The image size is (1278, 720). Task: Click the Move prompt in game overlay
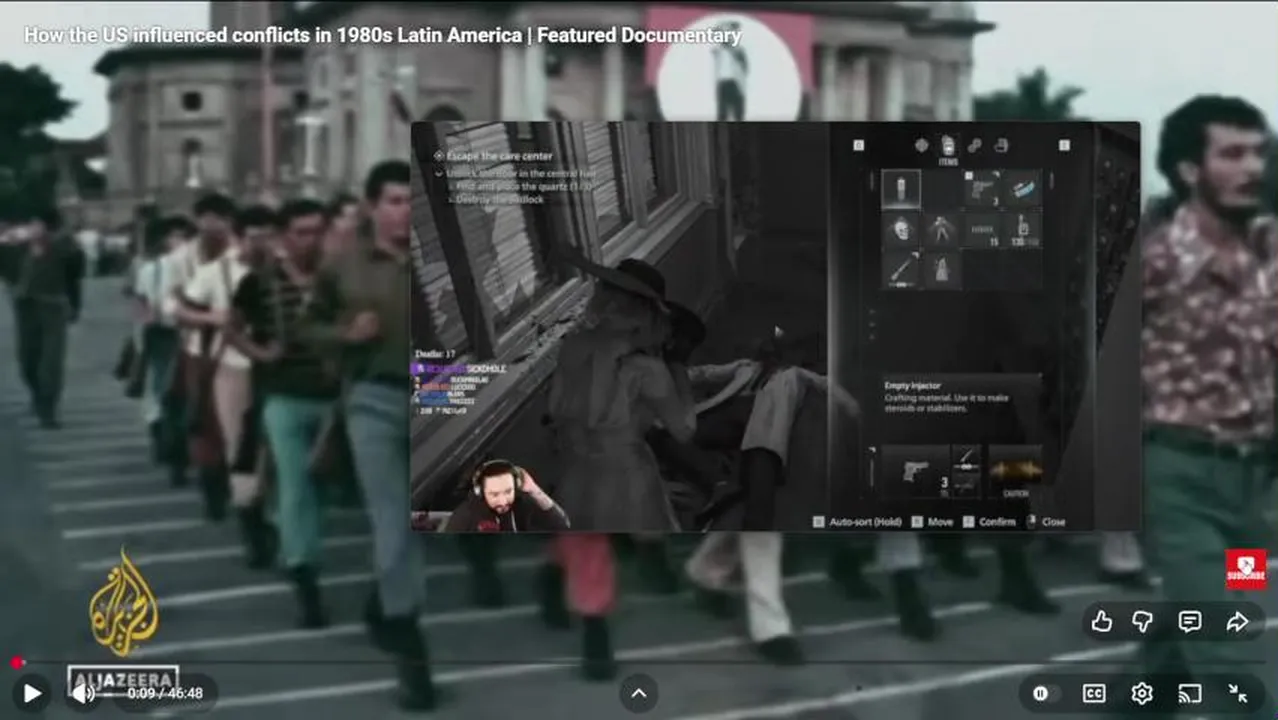(x=933, y=522)
